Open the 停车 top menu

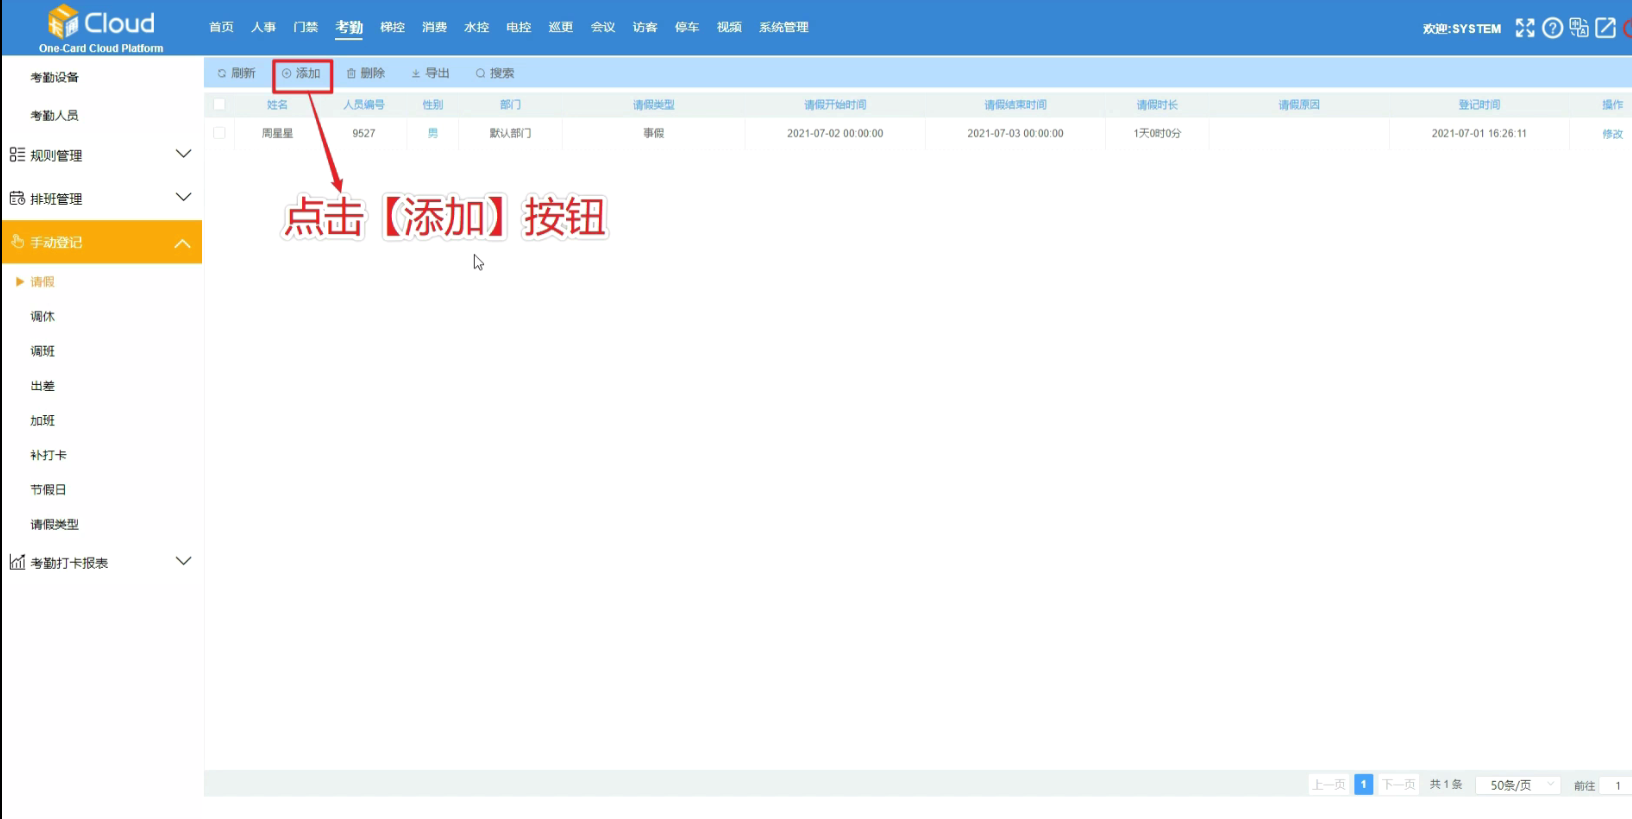tap(687, 27)
